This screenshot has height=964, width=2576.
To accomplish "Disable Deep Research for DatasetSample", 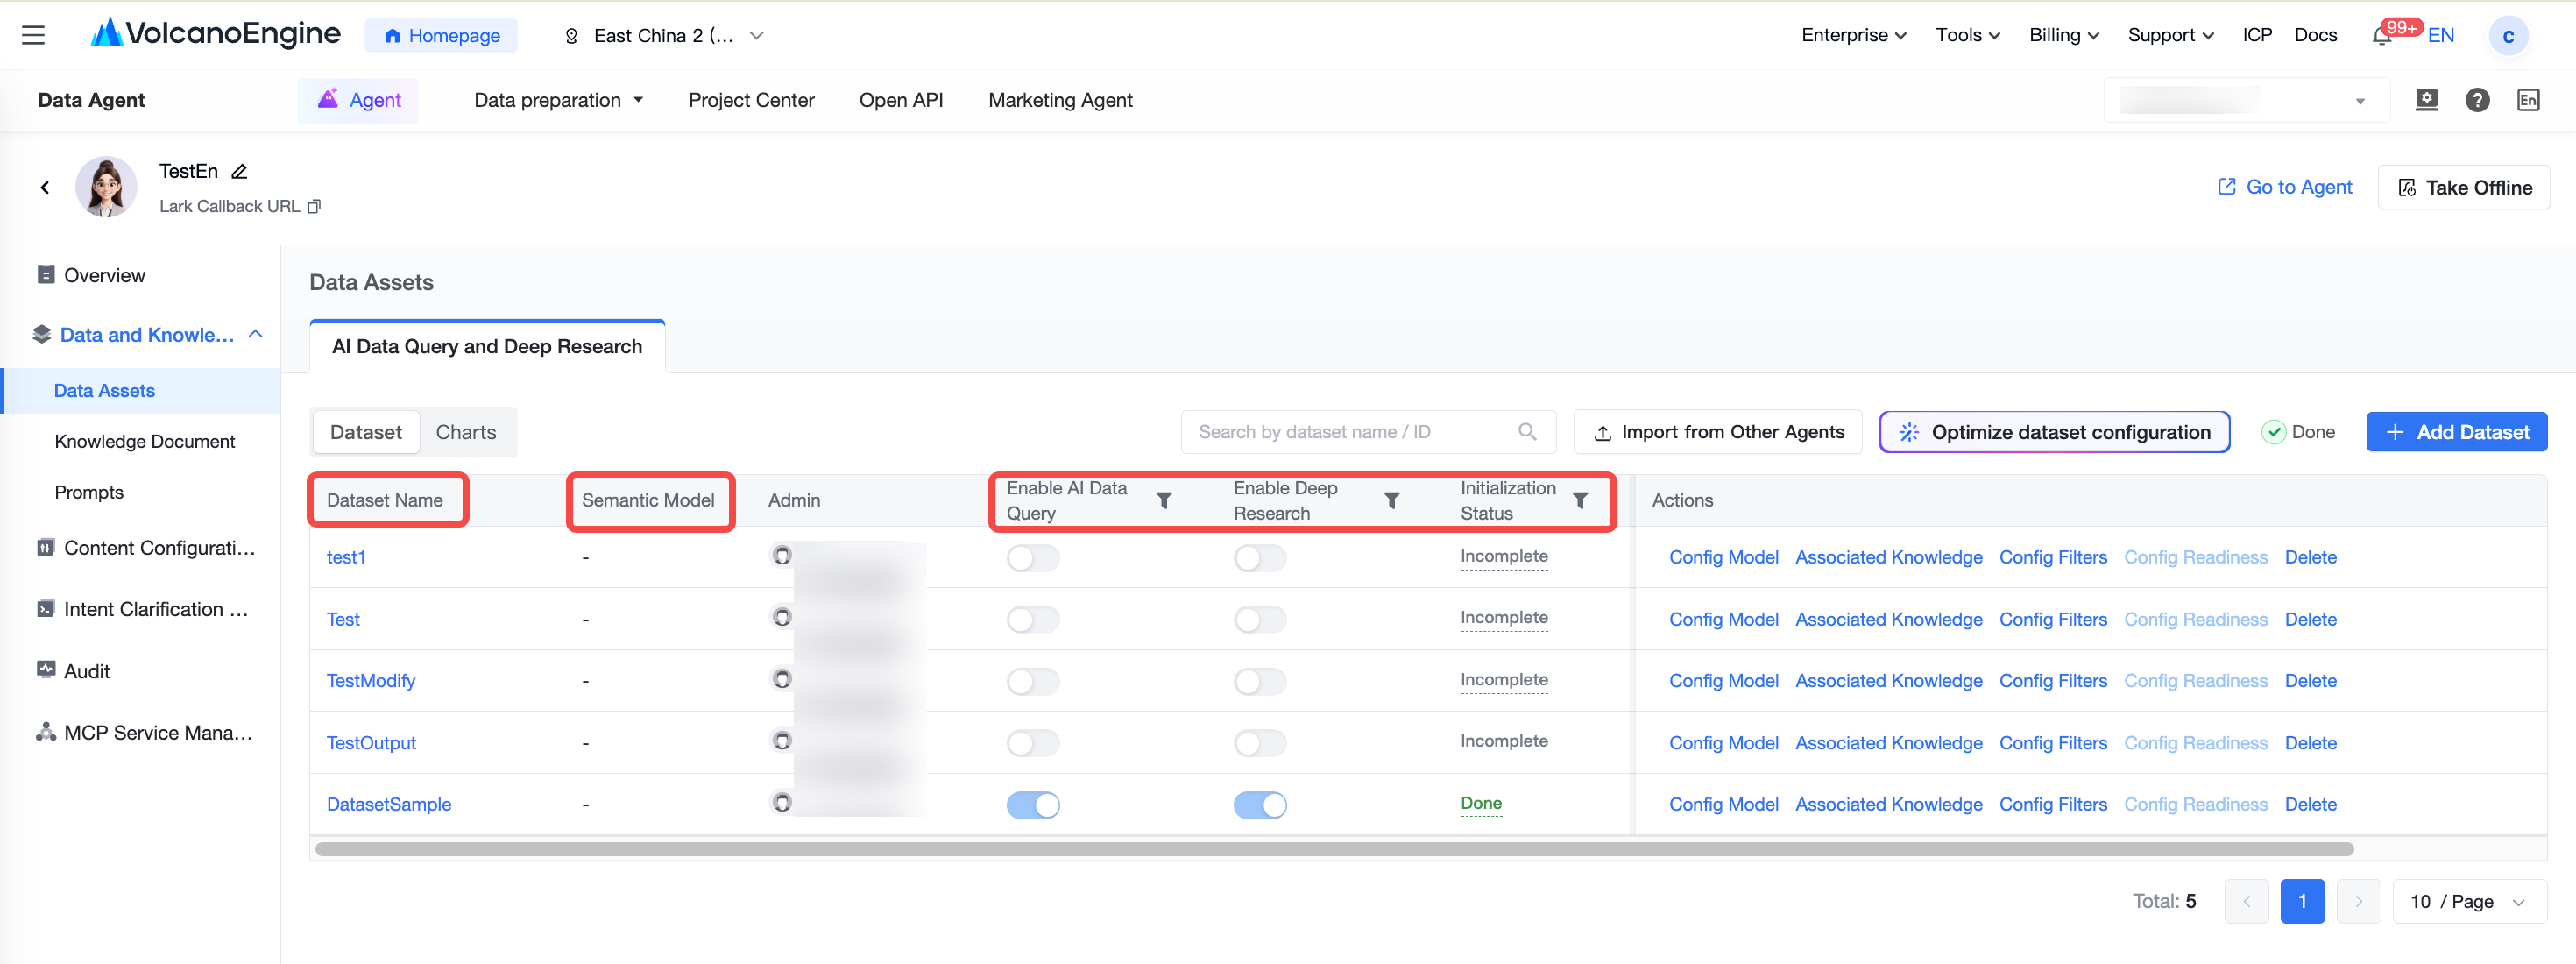I will pos(1259,805).
